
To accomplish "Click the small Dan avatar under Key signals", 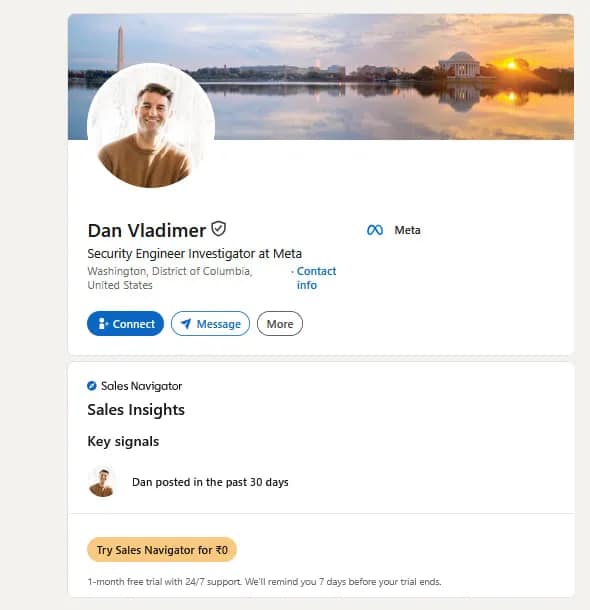I will pyautogui.click(x=102, y=482).
